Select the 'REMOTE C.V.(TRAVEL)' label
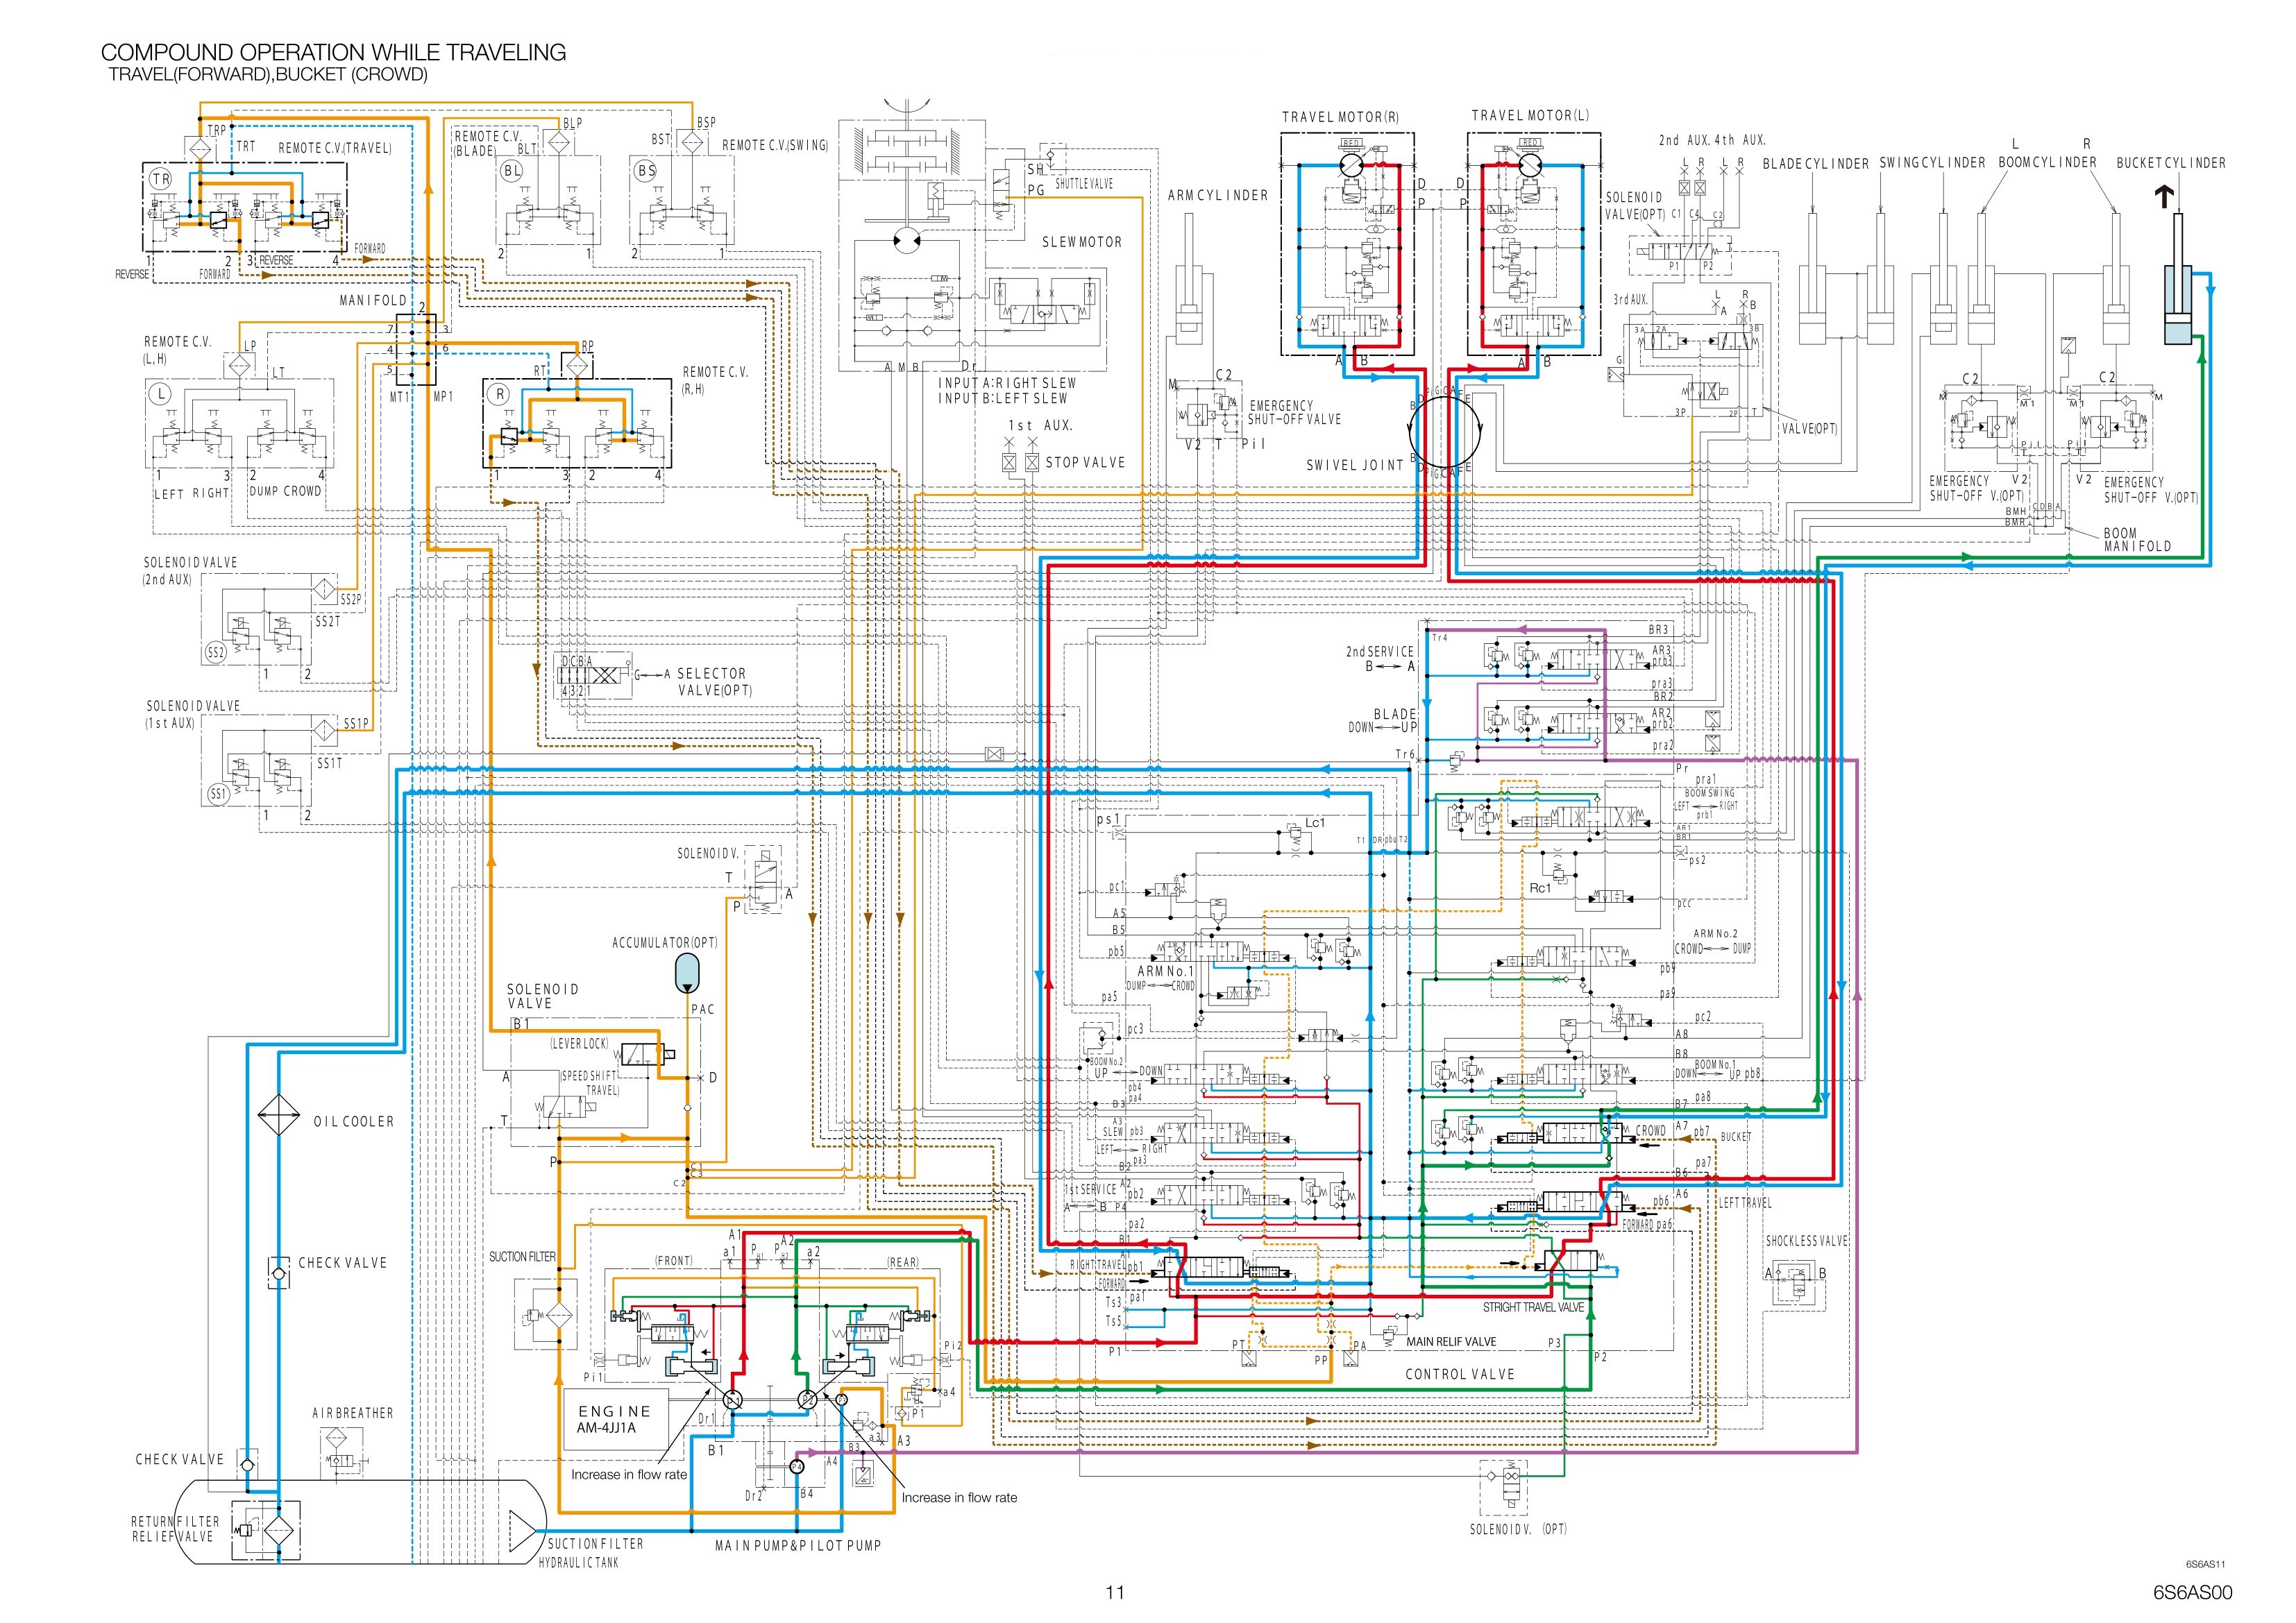Viewport: 2296px width, 1623px height. tap(335, 148)
